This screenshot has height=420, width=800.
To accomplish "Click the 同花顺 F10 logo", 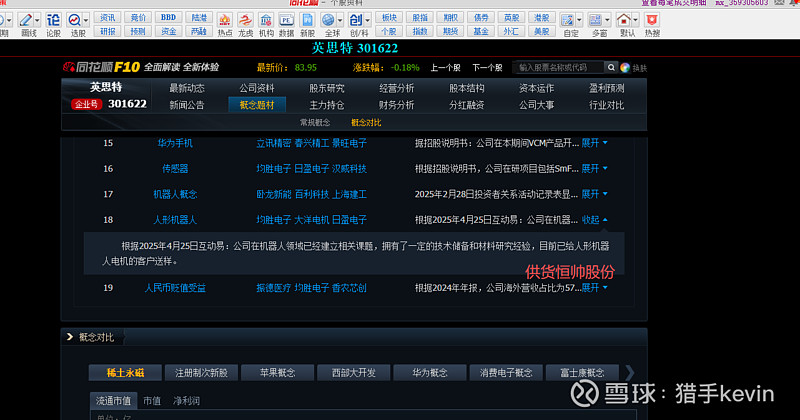I will [x=101, y=67].
